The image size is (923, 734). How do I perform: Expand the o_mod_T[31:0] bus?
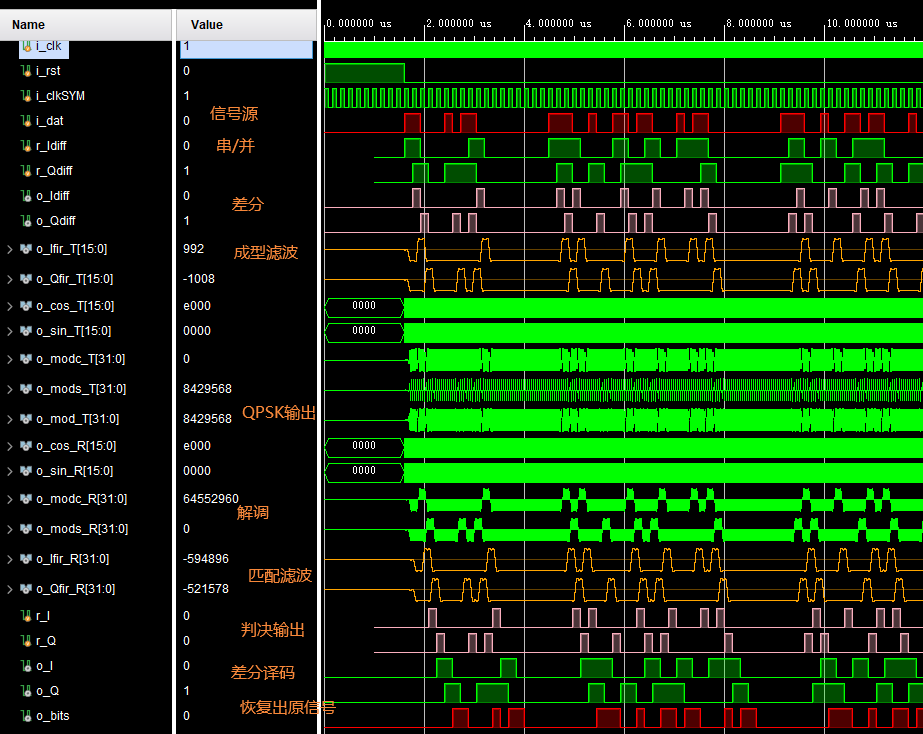tap(9, 419)
